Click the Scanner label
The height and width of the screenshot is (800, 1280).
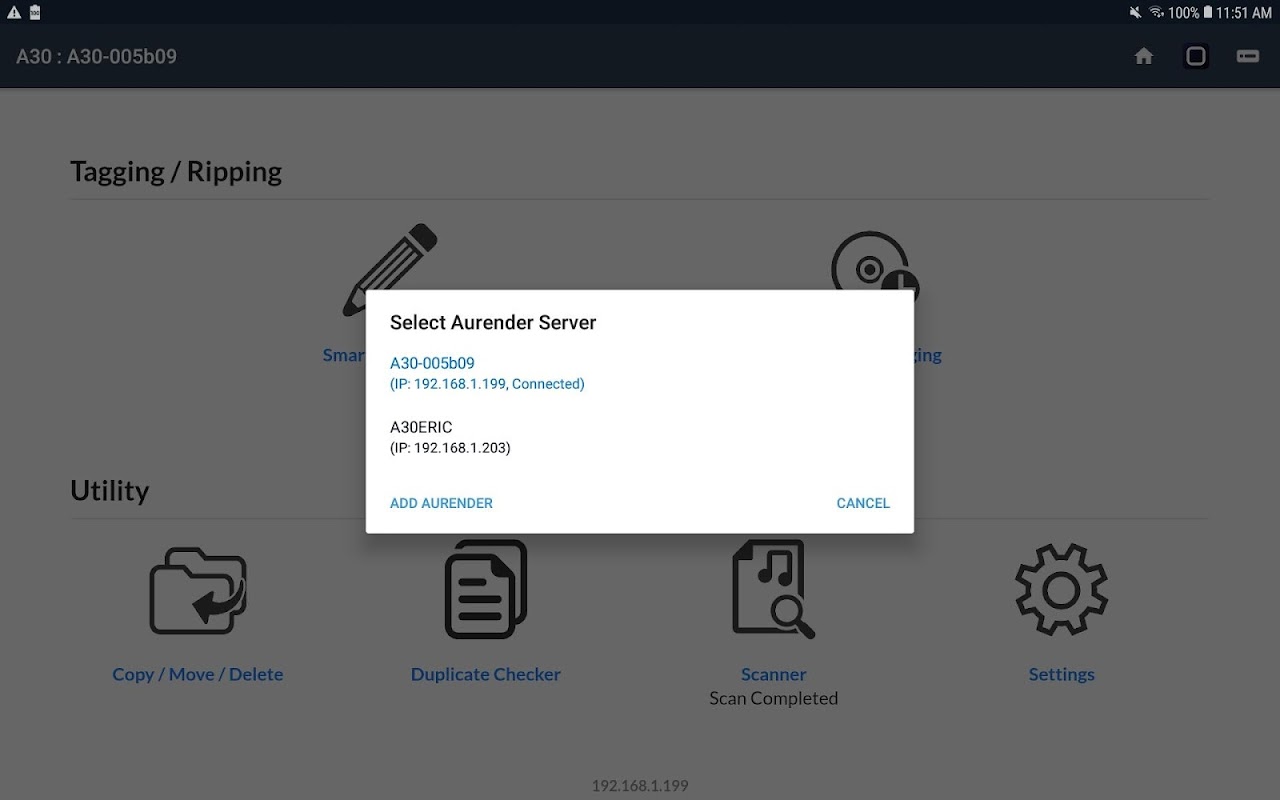(x=773, y=674)
